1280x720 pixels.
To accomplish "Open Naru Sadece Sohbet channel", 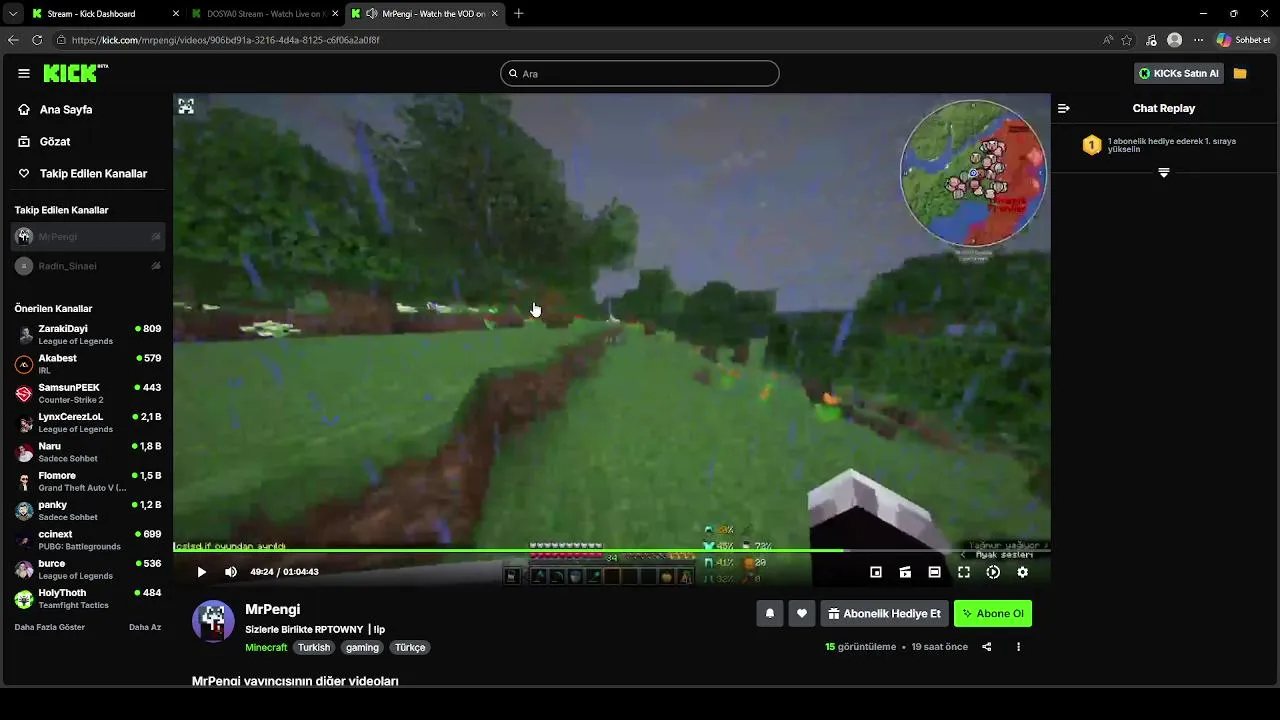I will tap(88, 452).
